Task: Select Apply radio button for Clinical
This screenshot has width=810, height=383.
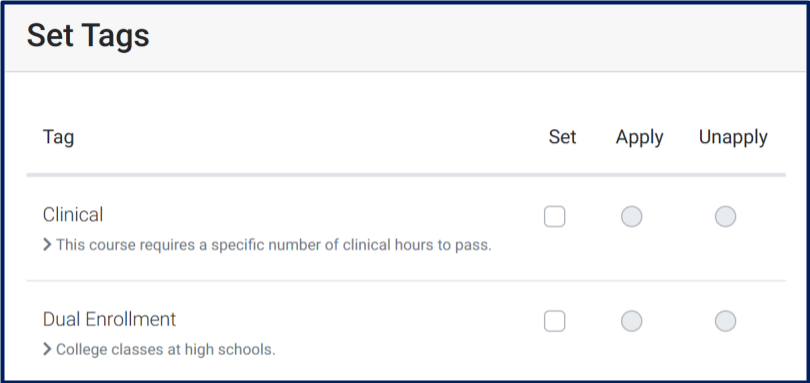Action: (631, 217)
